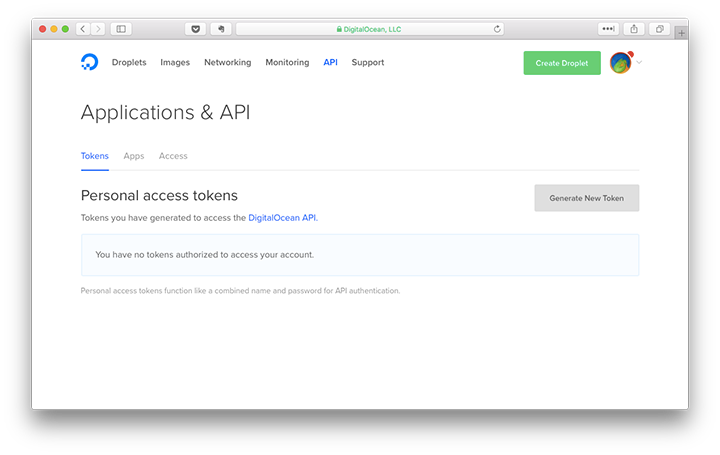Click the Safari back arrow
The height and width of the screenshot is (455, 720).
click(83, 29)
